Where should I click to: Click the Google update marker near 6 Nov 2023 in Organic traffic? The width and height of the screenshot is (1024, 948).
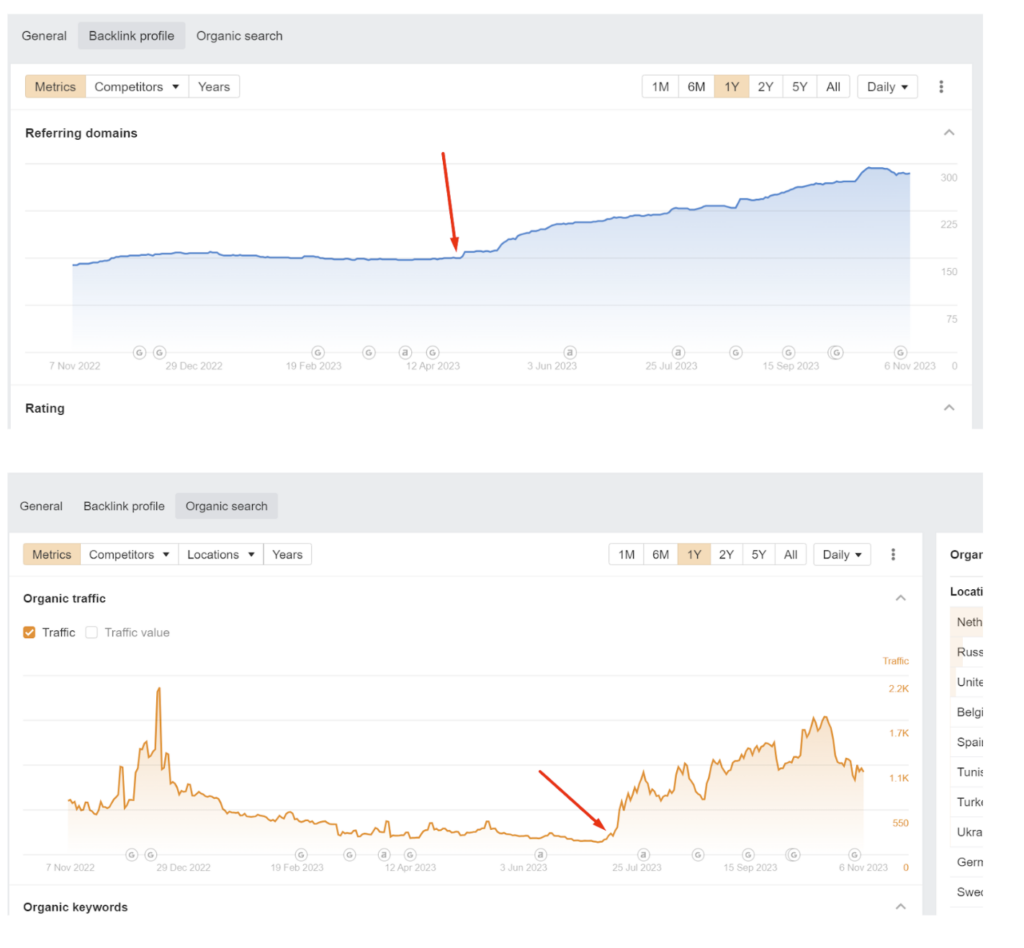pos(855,855)
